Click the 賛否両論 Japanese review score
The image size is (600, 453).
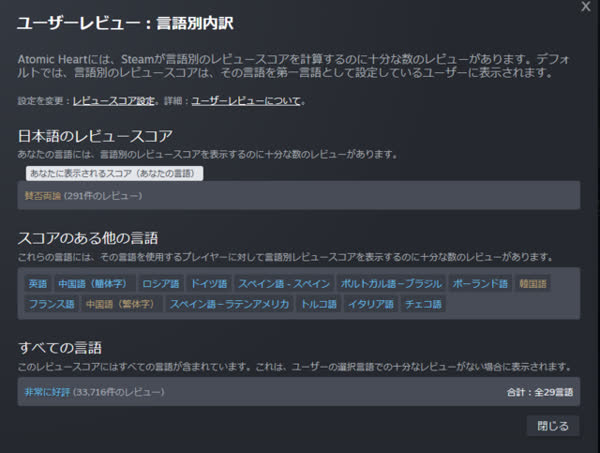(43, 196)
